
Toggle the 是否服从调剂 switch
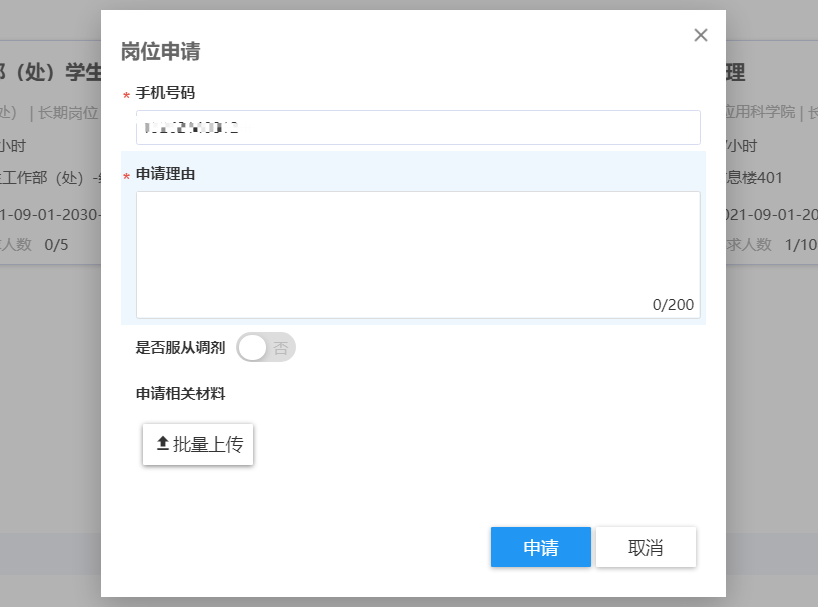coord(266,348)
